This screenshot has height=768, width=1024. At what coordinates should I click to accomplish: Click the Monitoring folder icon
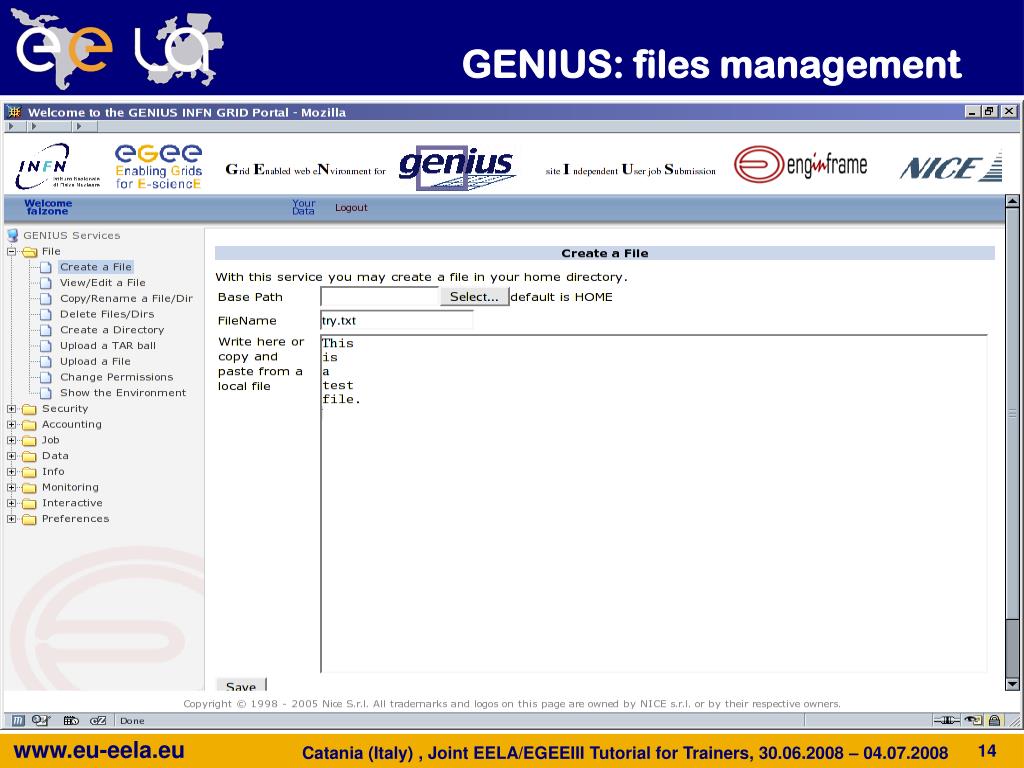tap(29, 488)
